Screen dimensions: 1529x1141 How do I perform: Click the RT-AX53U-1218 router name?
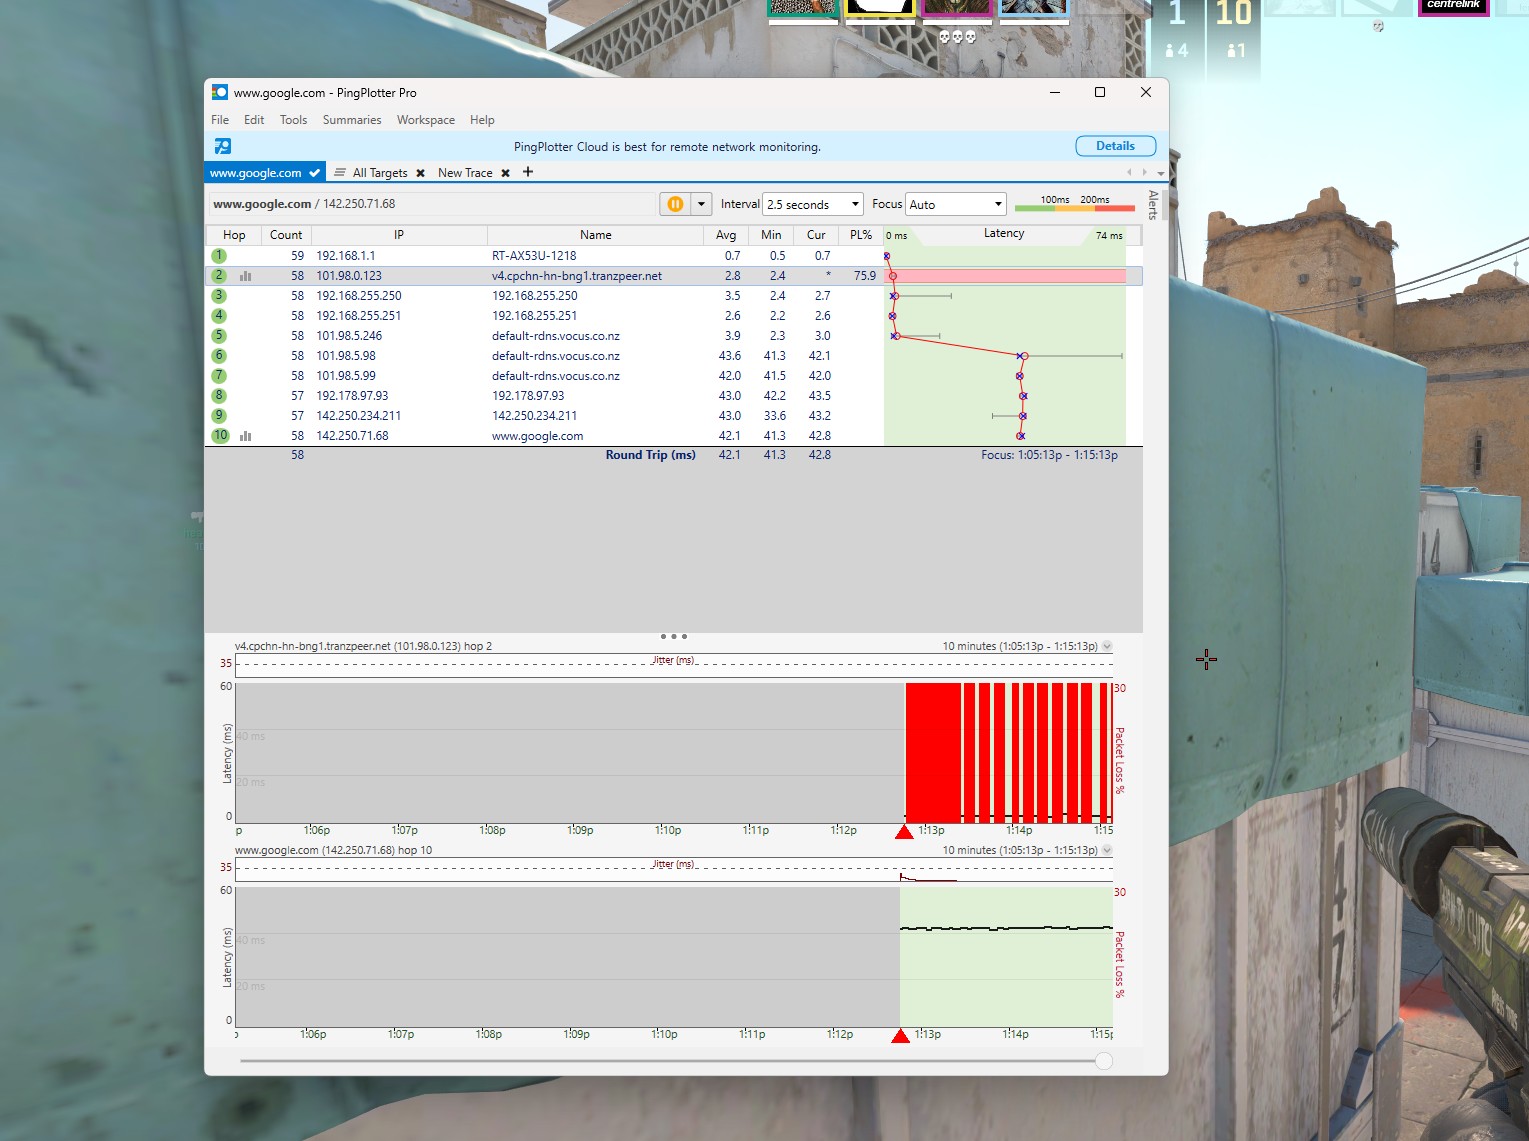click(x=534, y=256)
